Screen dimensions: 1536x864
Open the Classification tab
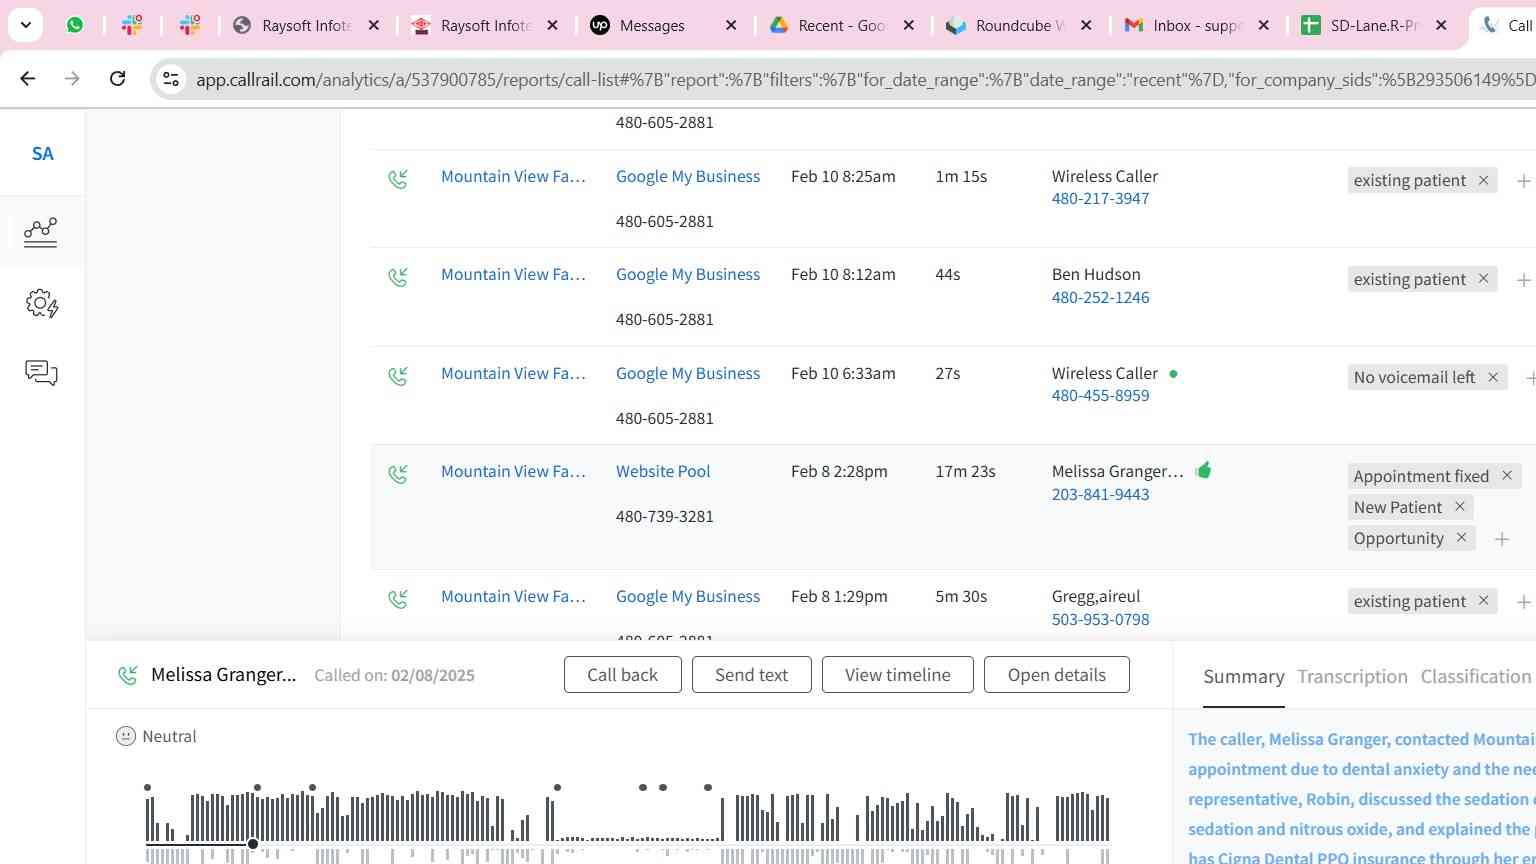tap(1476, 677)
